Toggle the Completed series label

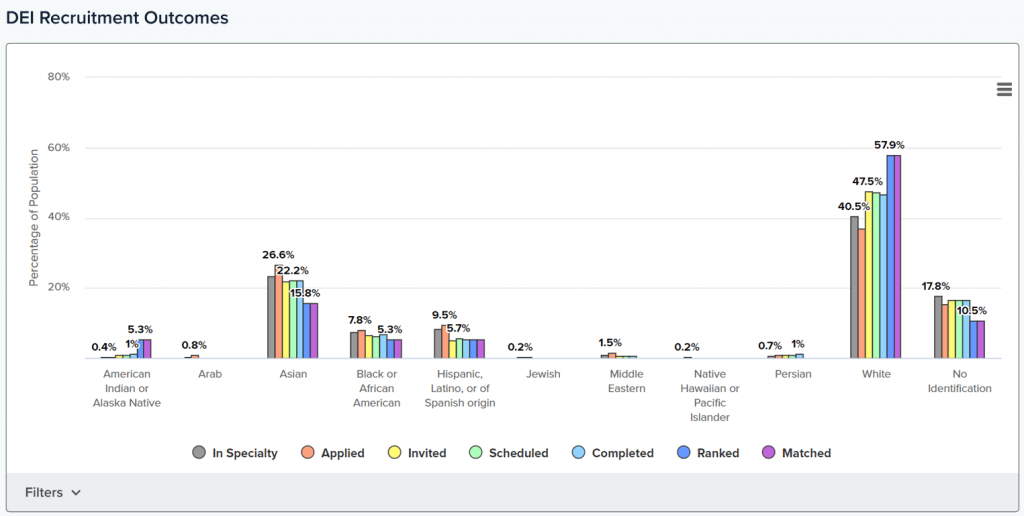tap(622, 453)
